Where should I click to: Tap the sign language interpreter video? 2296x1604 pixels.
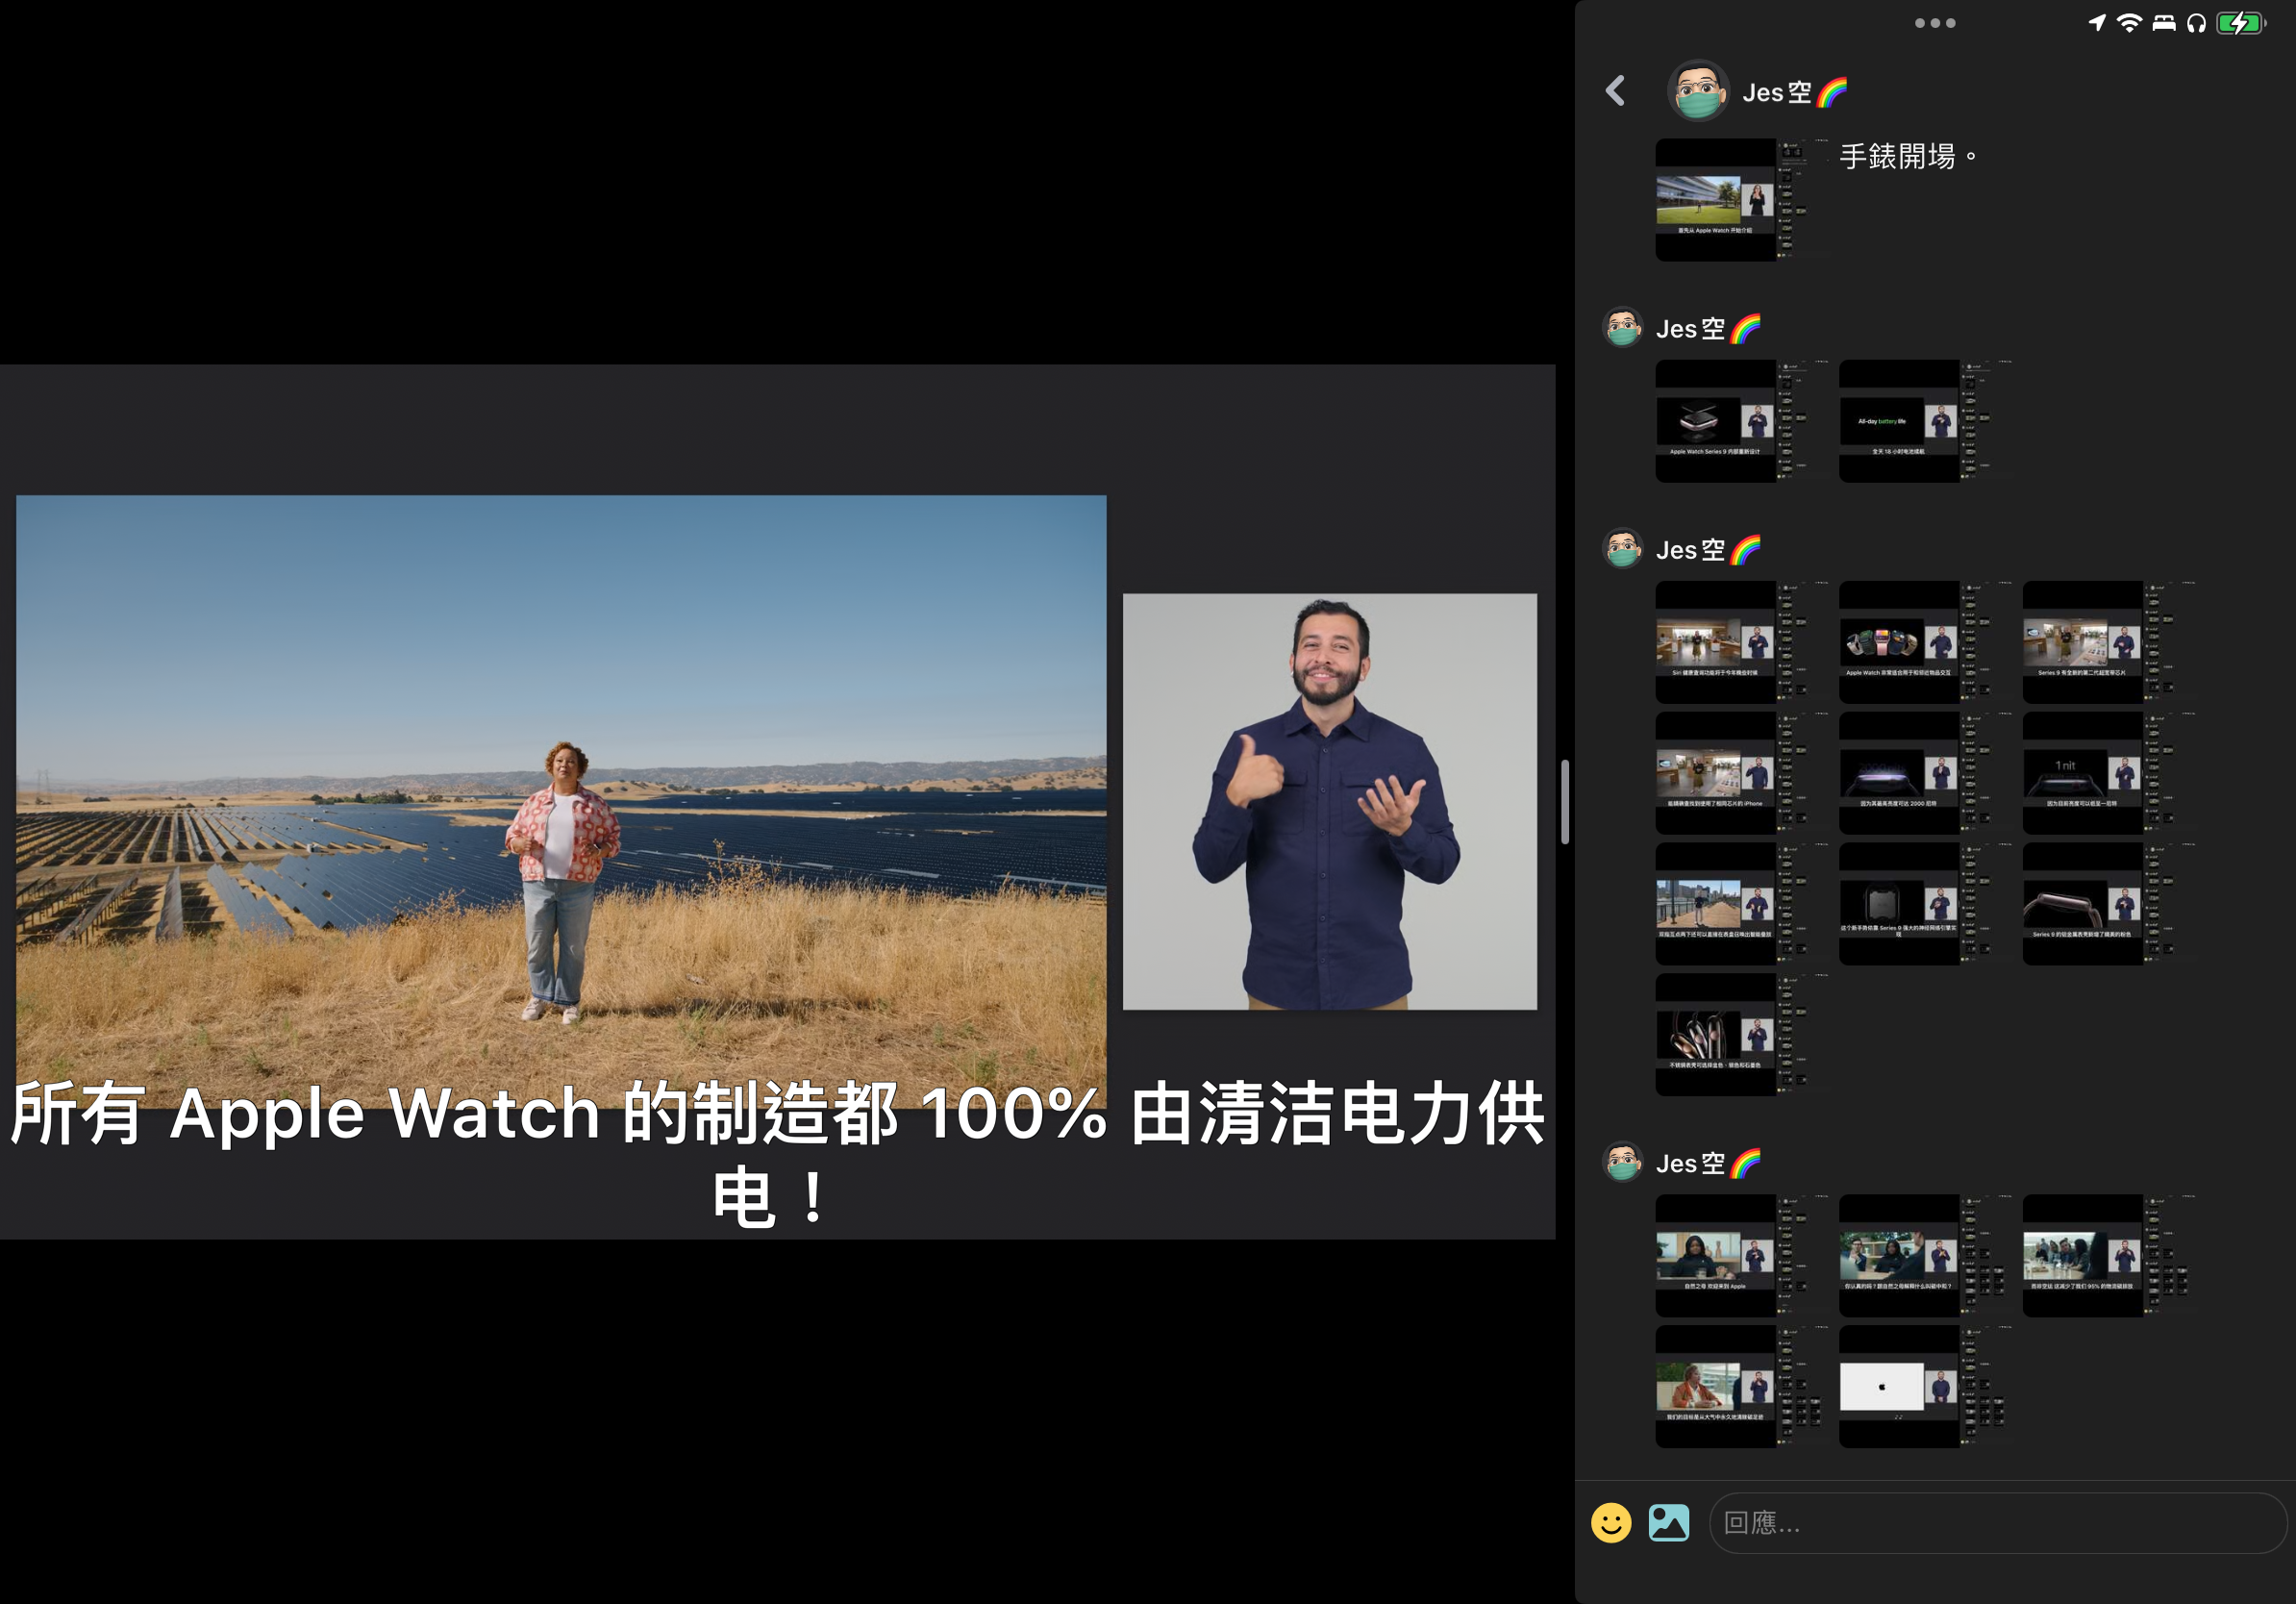coord(1330,802)
